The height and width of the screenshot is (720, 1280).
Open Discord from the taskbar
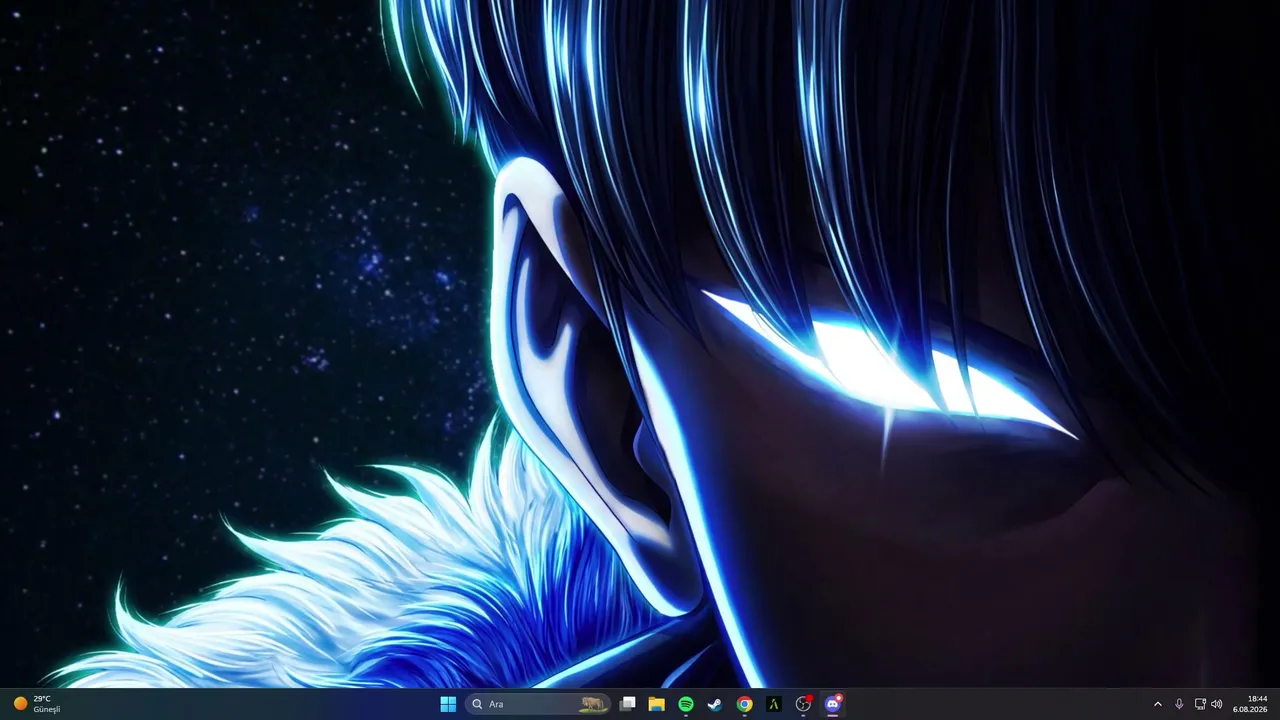click(832, 704)
